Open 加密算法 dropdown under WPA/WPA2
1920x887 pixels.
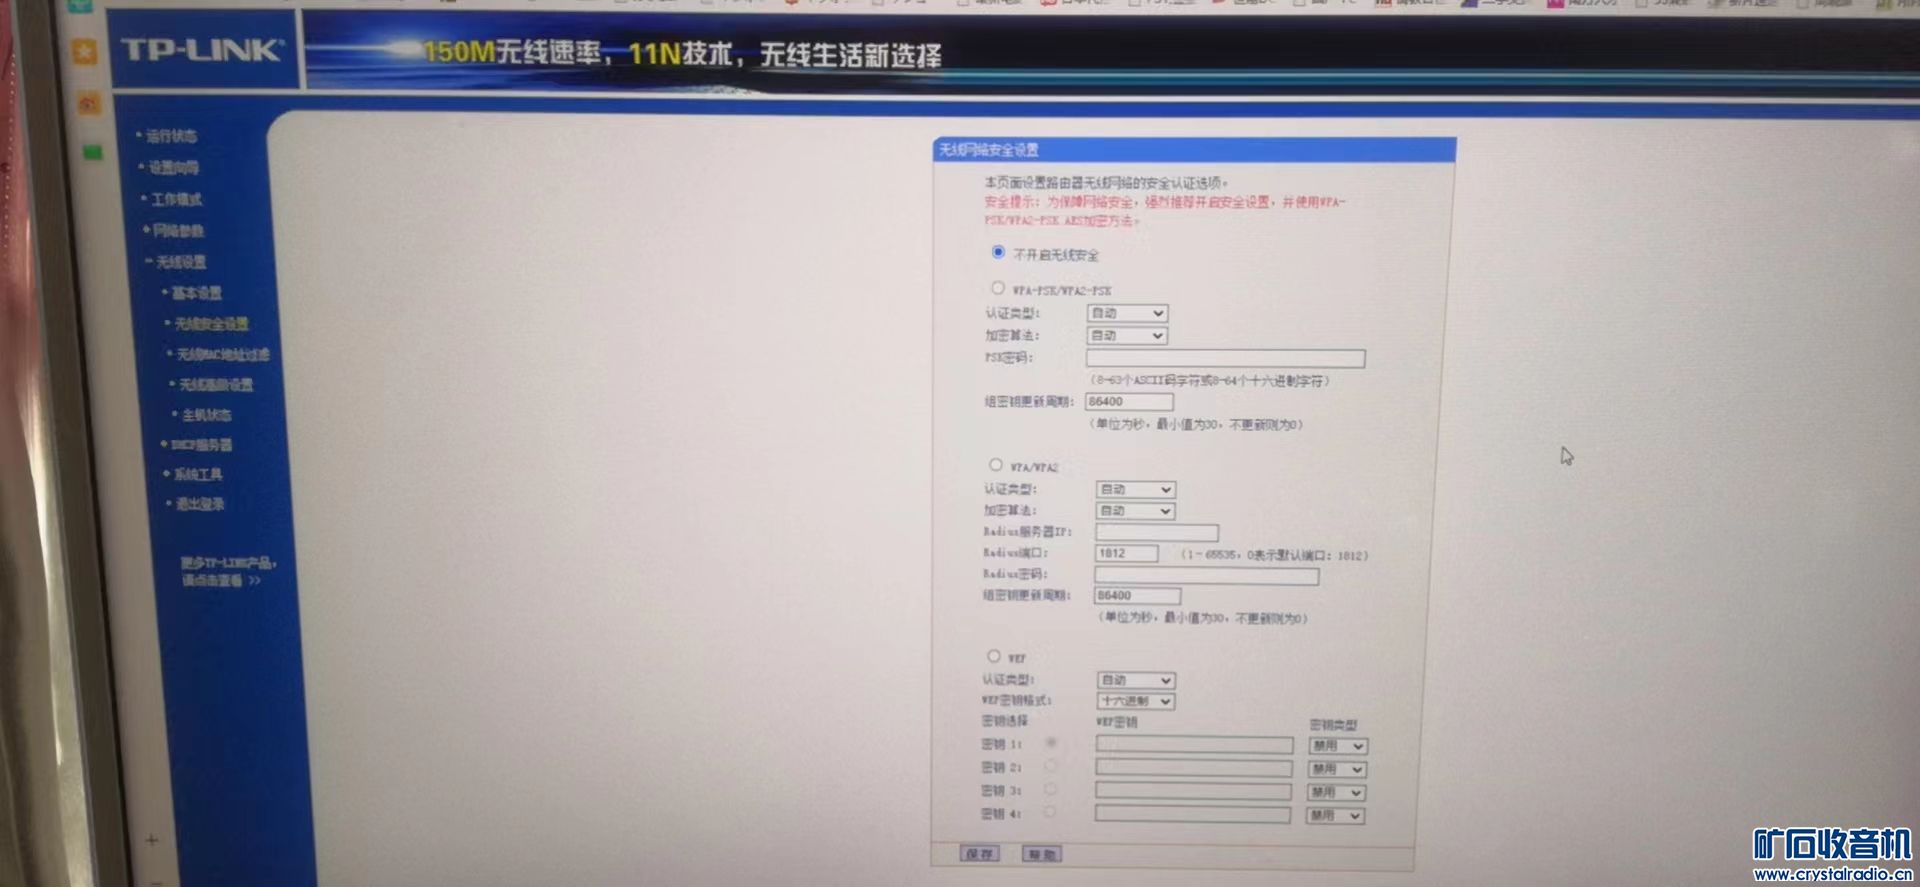click(1135, 511)
